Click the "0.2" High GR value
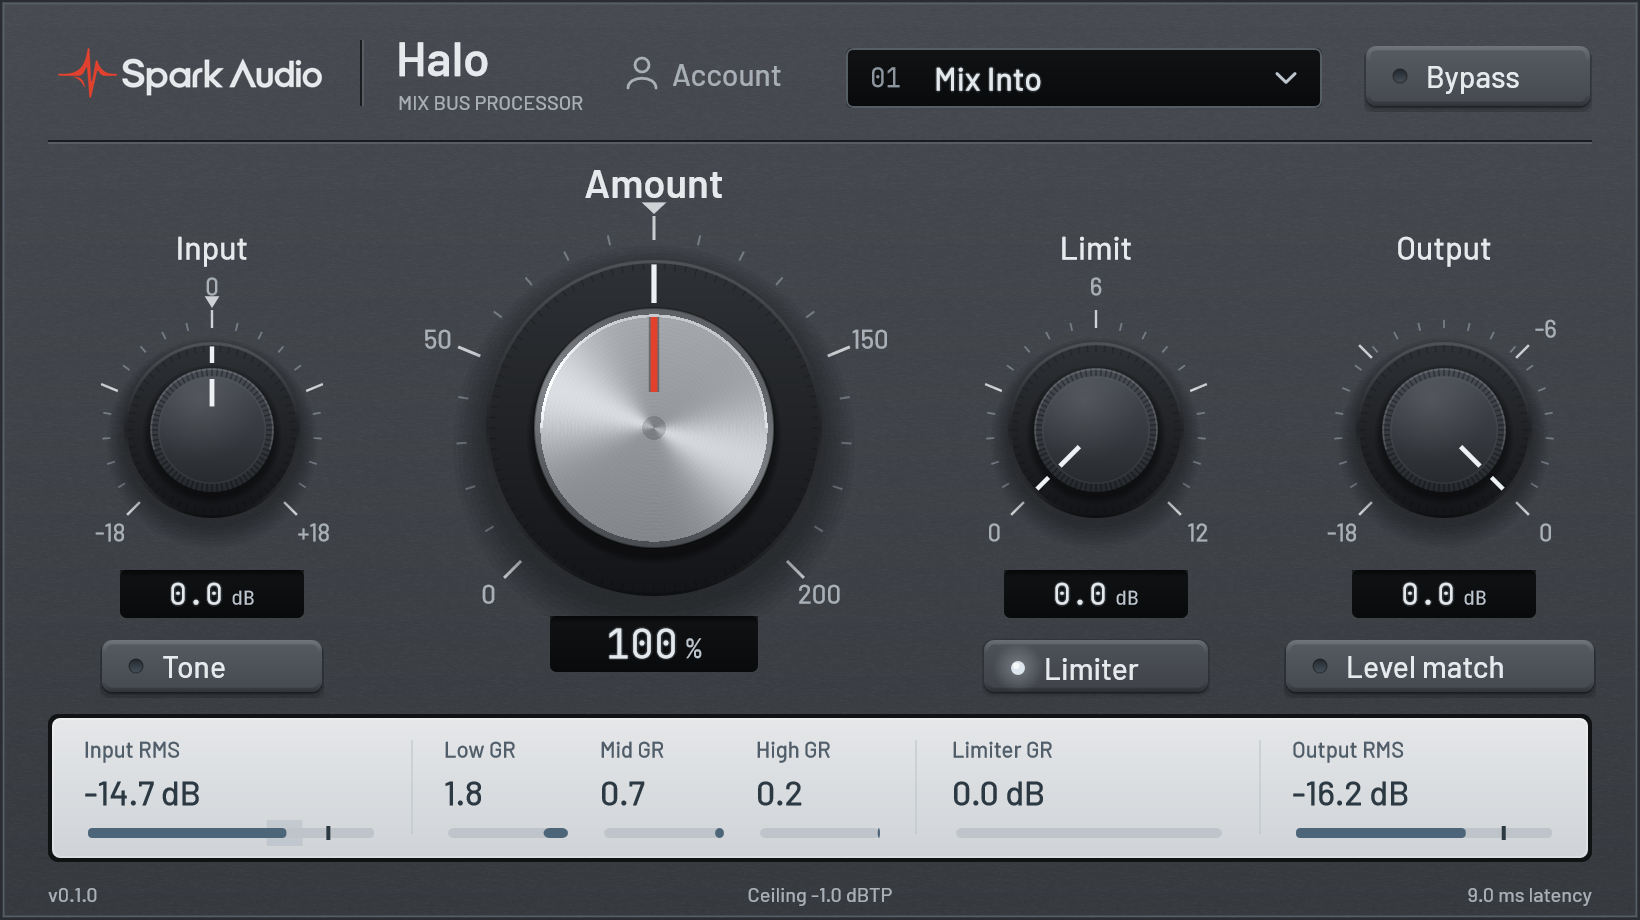The width and height of the screenshot is (1640, 920). (779, 794)
